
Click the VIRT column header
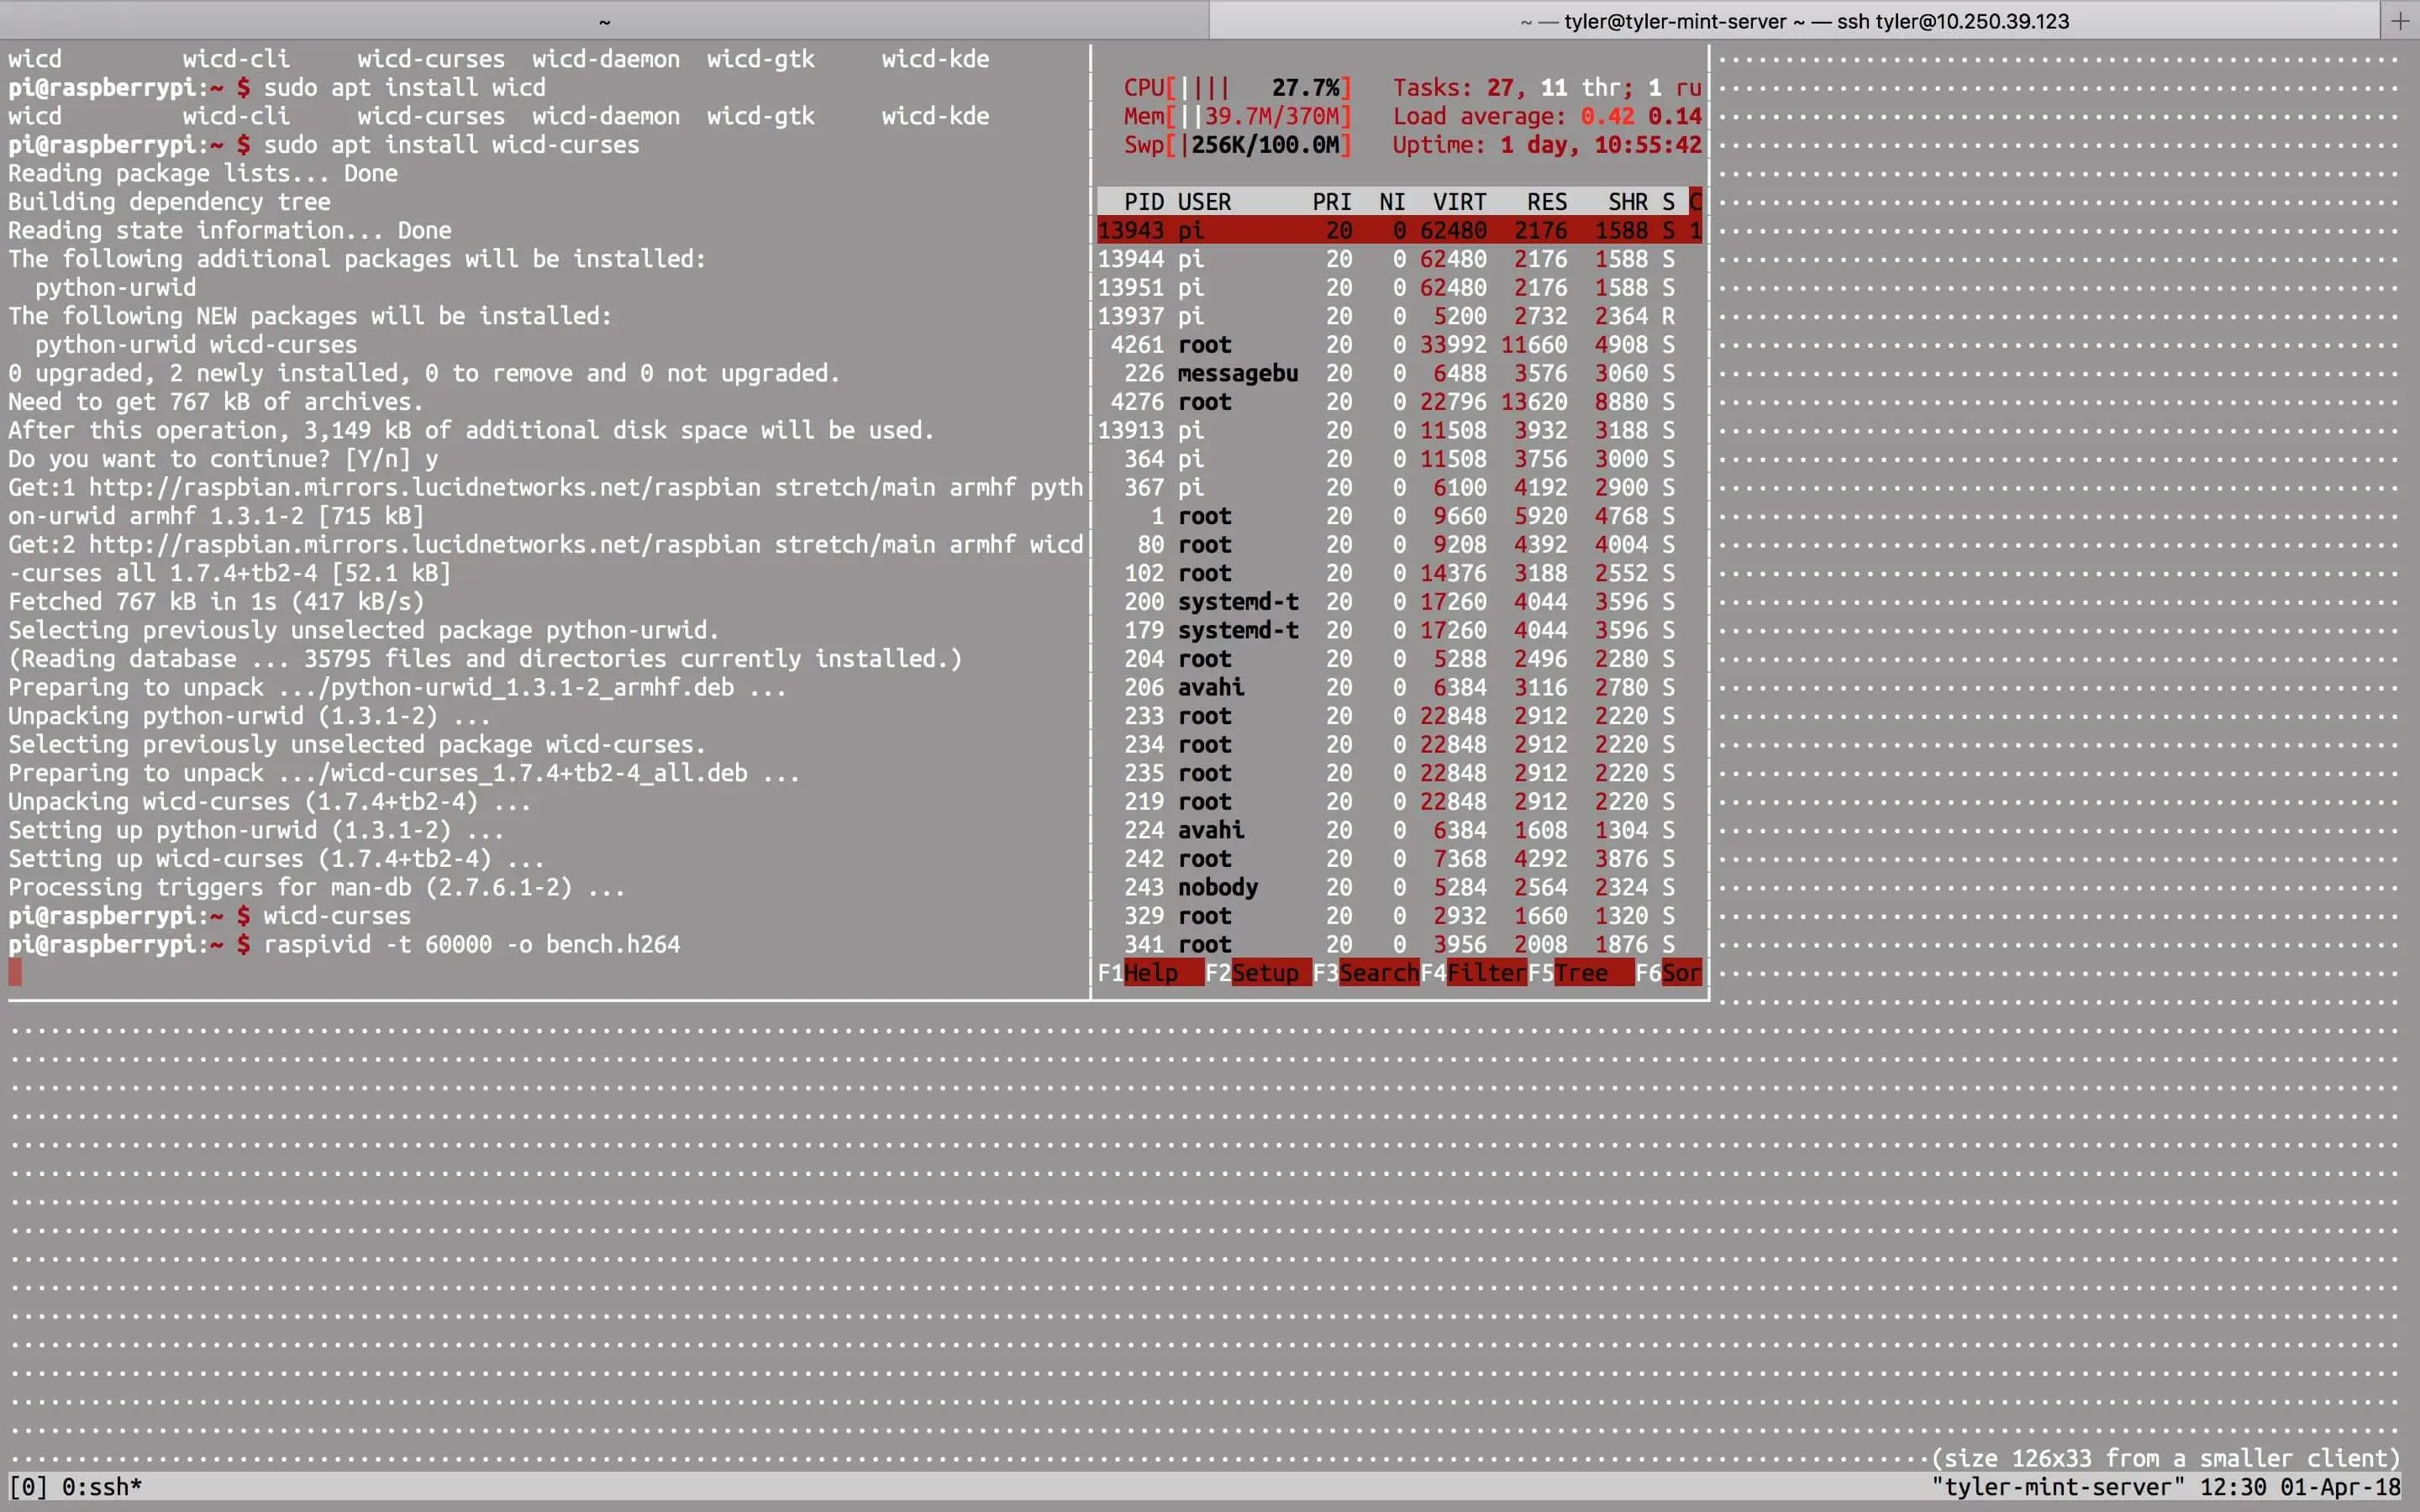[1458, 202]
